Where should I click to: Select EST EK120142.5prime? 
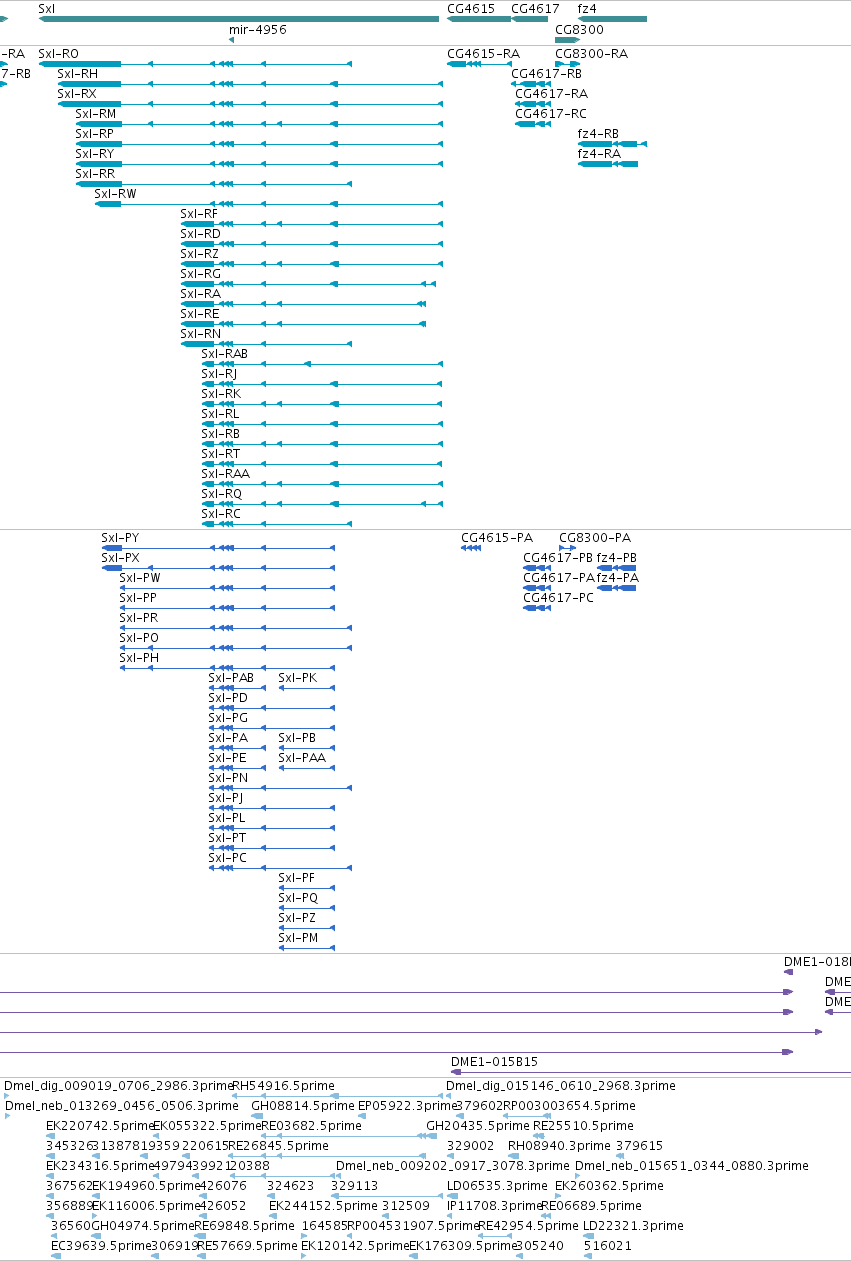tap(354, 1246)
